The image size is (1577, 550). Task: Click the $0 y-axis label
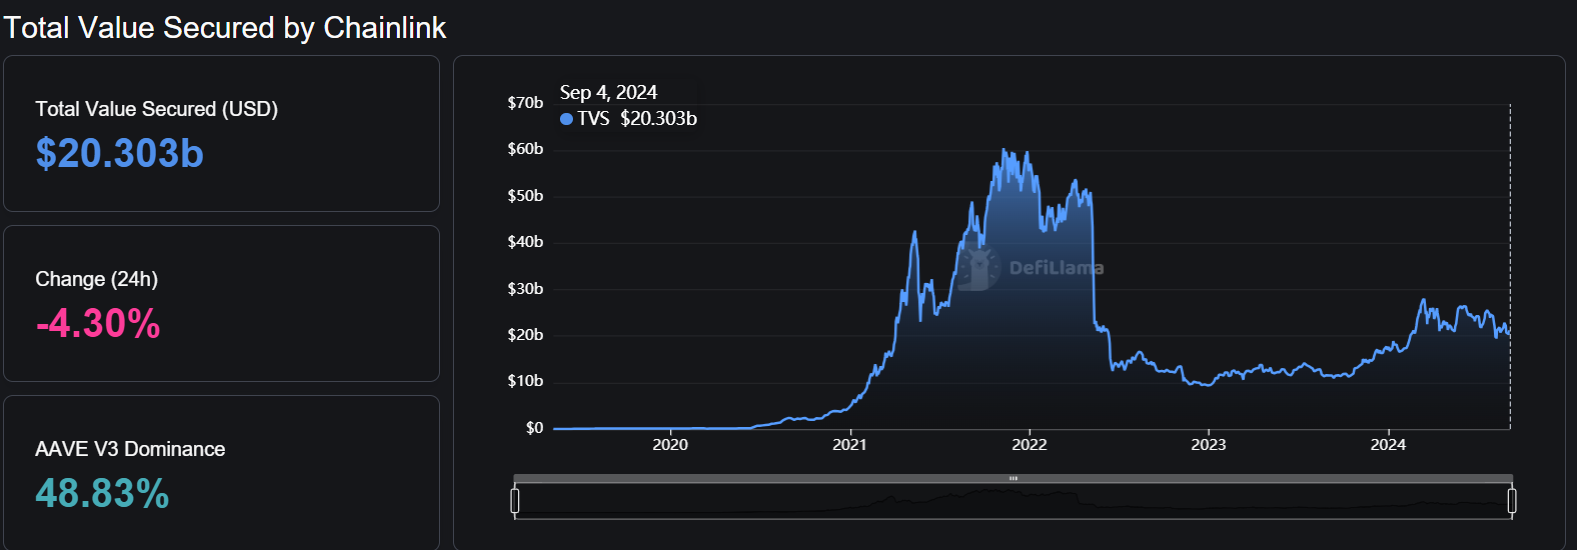[535, 428]
